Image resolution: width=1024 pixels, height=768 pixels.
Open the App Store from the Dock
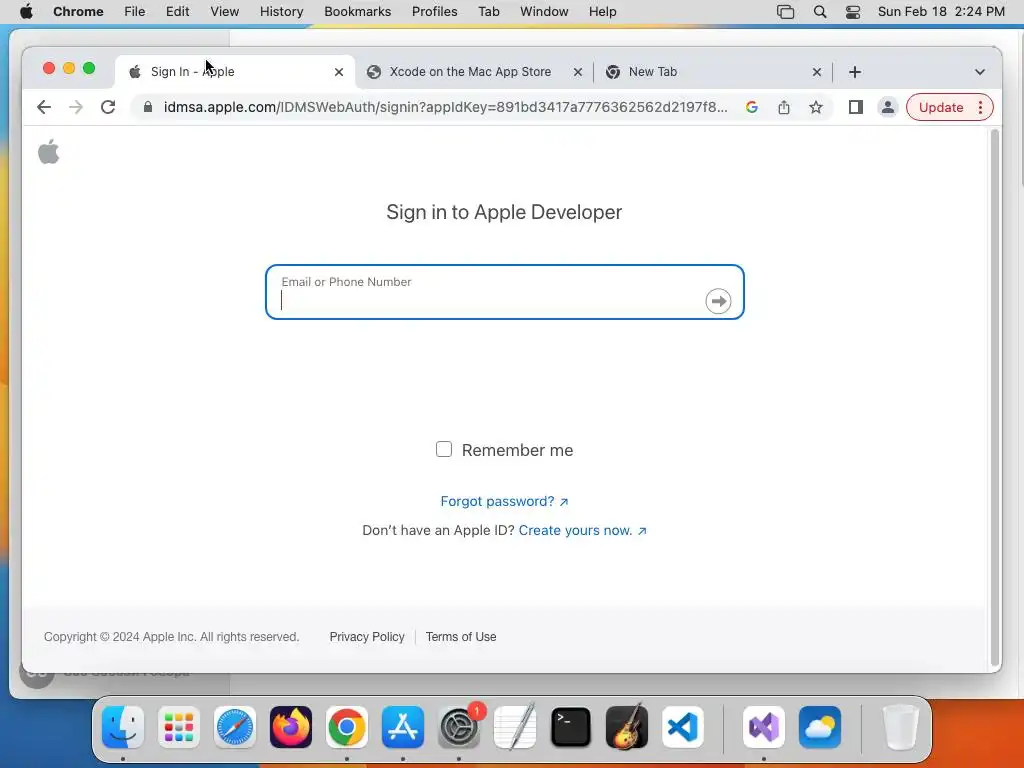[403, 727]
